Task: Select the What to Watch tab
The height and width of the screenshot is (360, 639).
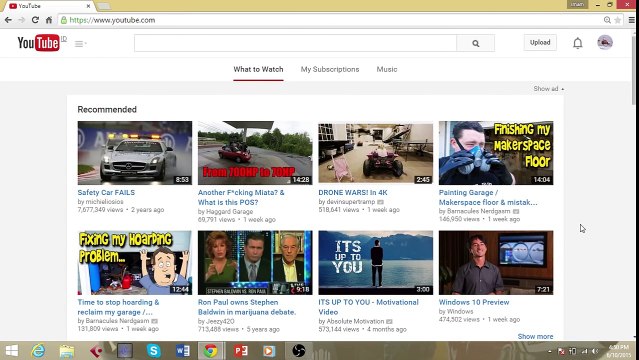Action: (x=258, y=69)
